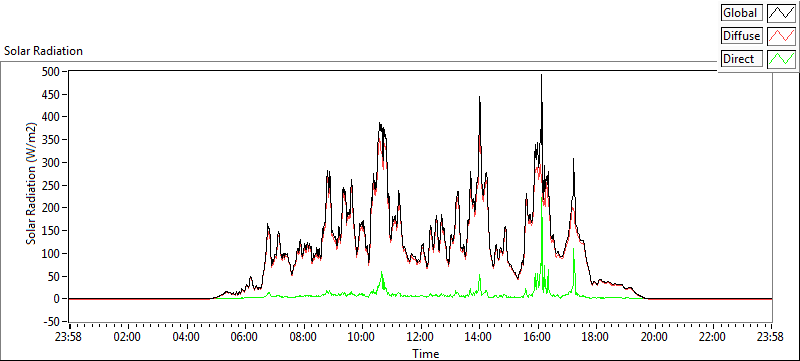Click the Global plot line icon in legend

pos(781,13)
